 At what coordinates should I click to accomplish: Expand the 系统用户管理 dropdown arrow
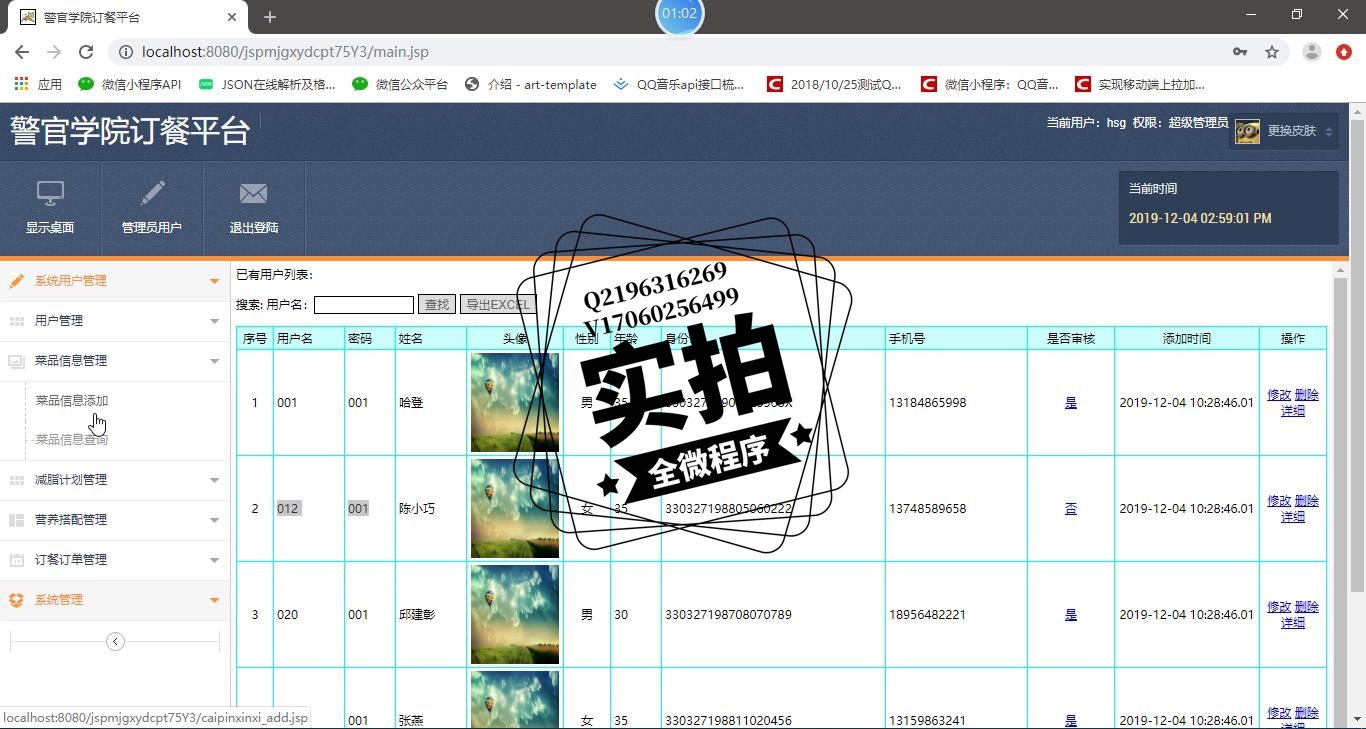point(214,282)
